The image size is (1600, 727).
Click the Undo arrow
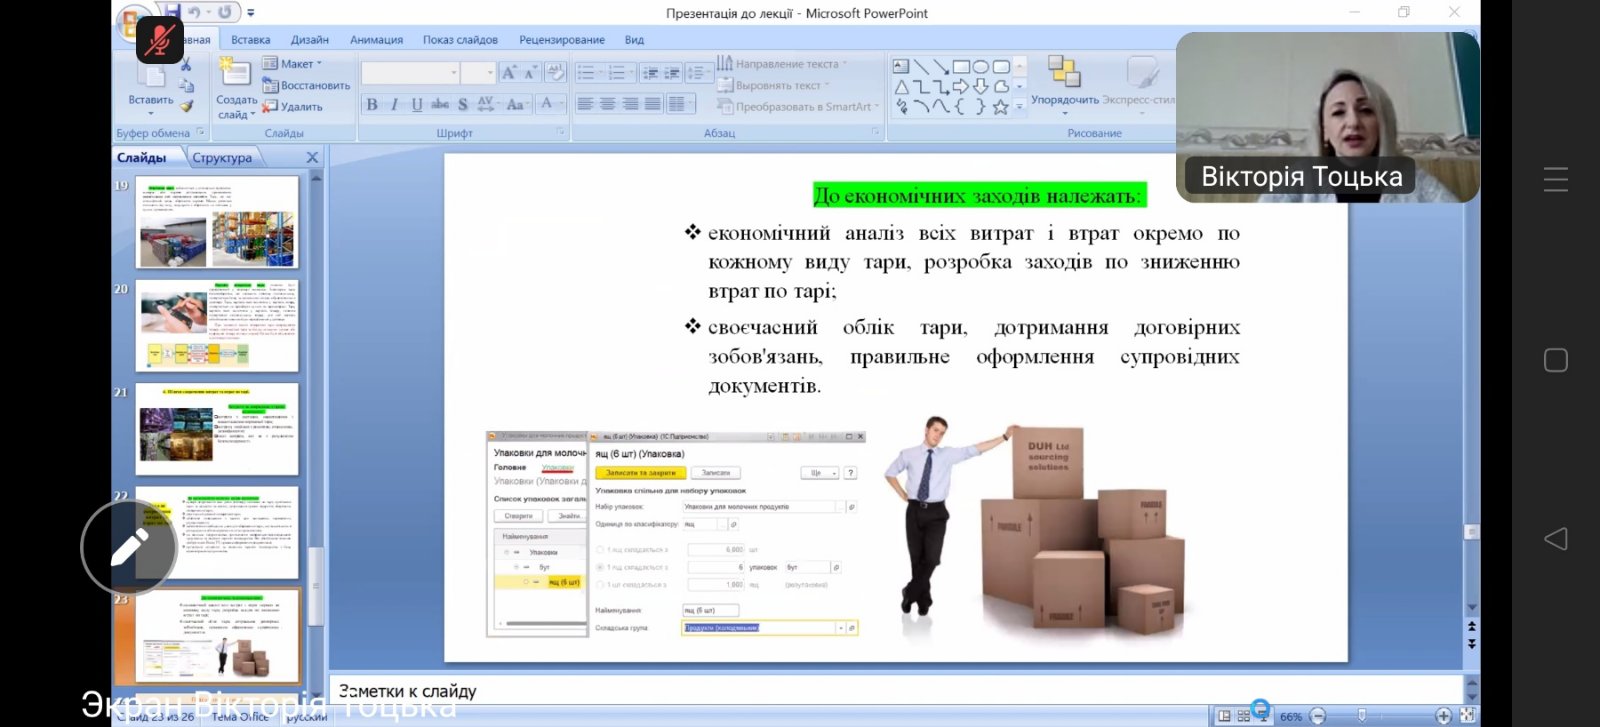pyautogui.click(x=196, y=13)
